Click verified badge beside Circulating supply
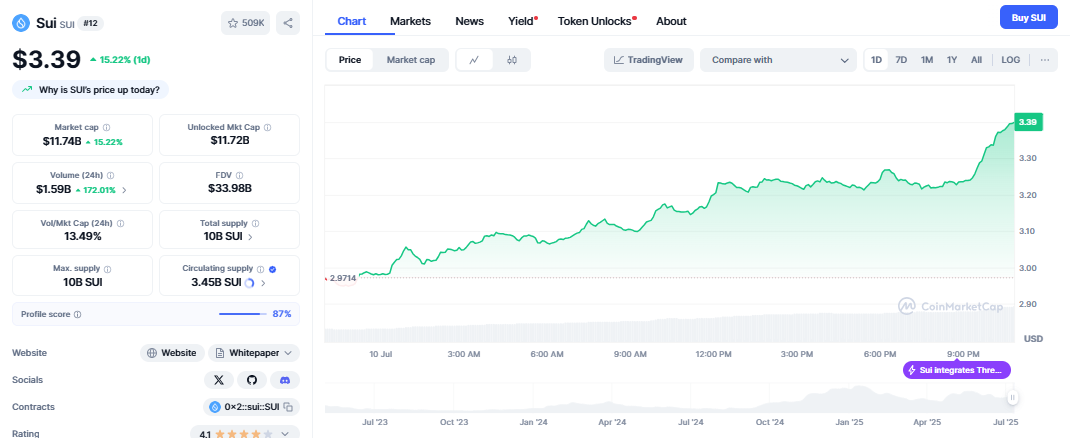 tap(273, 269)
